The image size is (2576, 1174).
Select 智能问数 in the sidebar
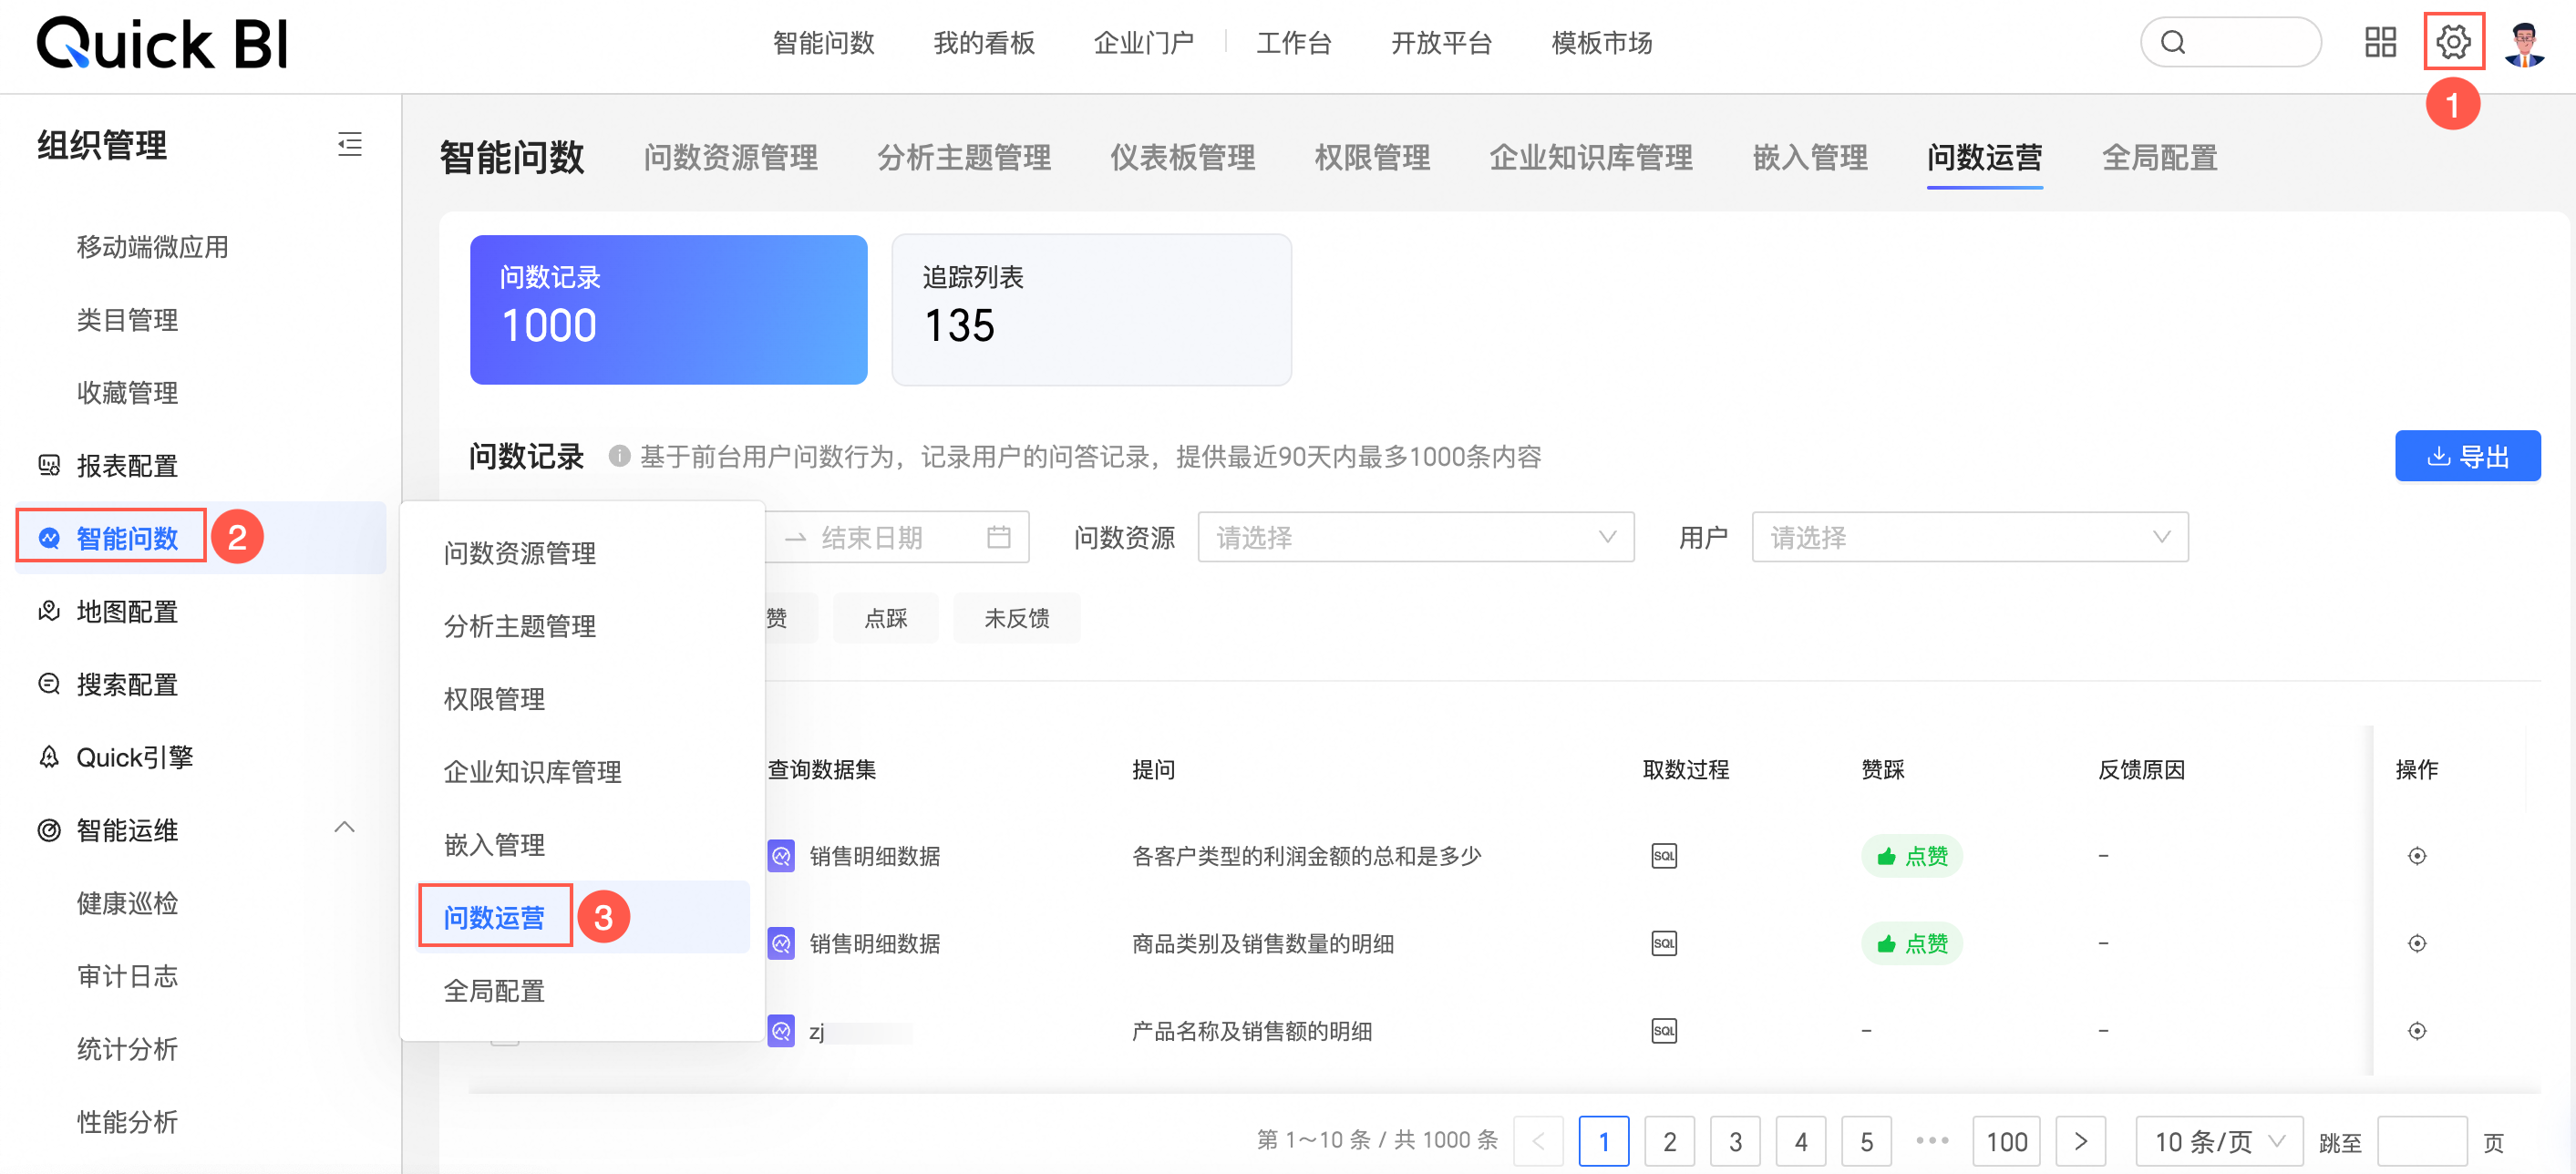click(x=127, y=538)
